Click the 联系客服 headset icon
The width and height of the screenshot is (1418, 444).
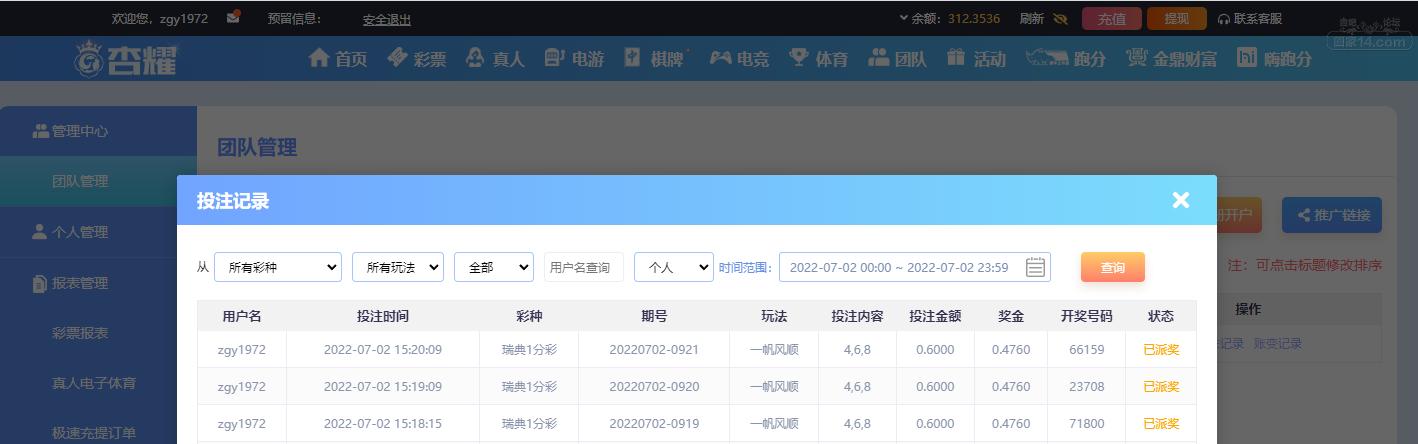point(1224,19)
